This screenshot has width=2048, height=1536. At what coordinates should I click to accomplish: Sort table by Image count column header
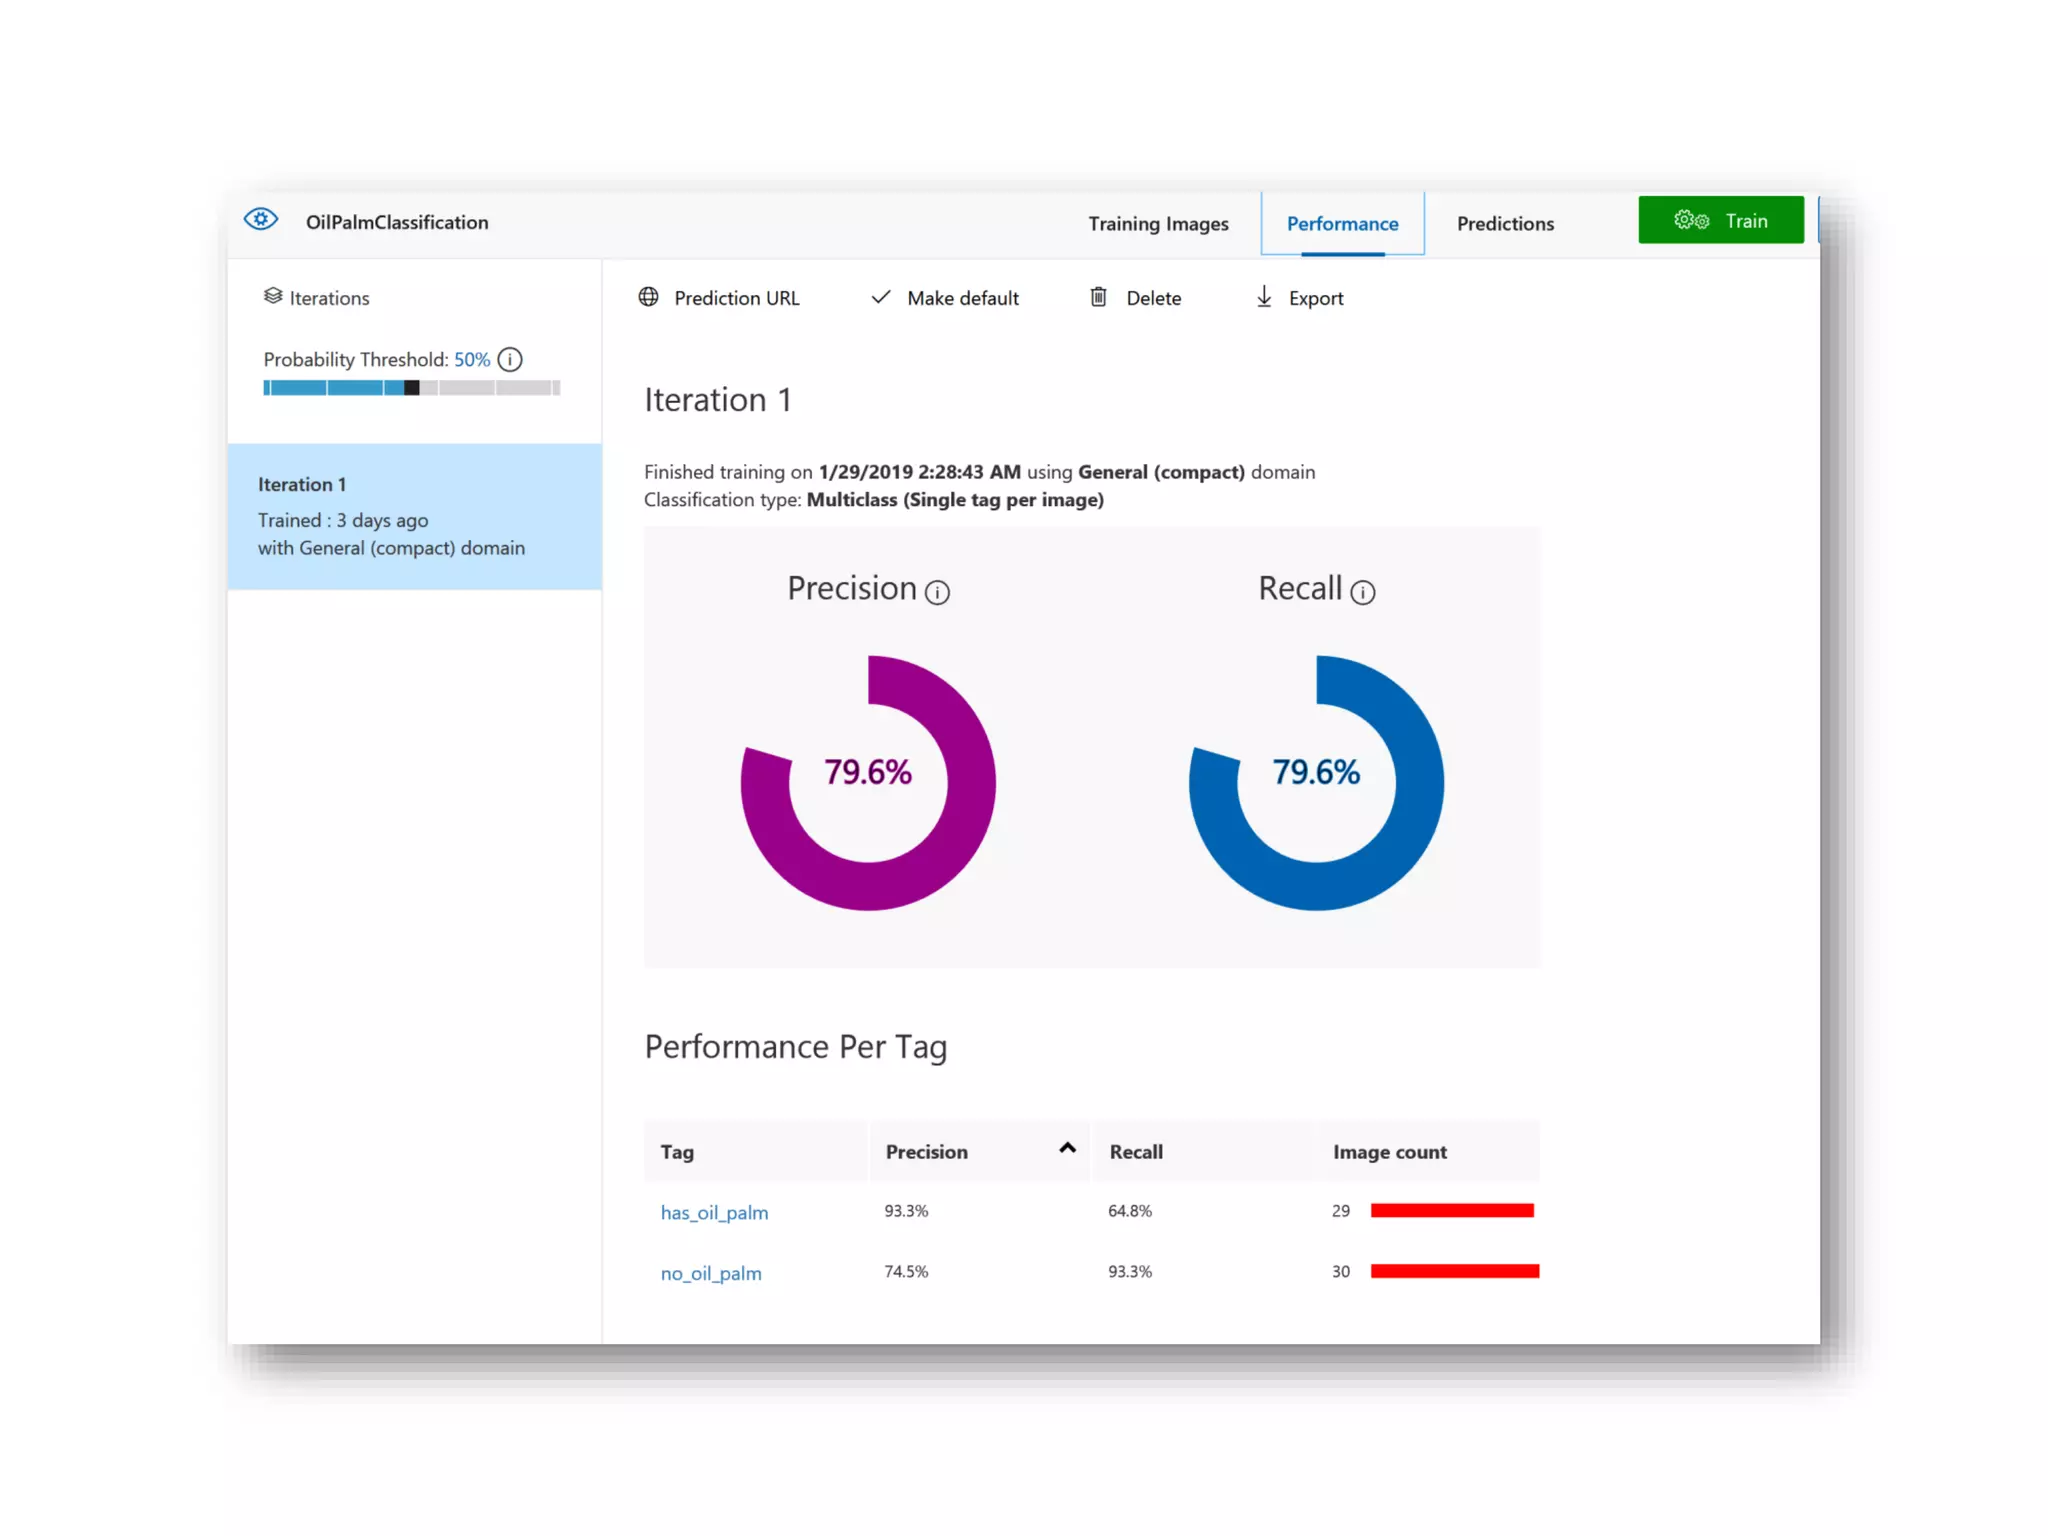click(1389, 1152)
